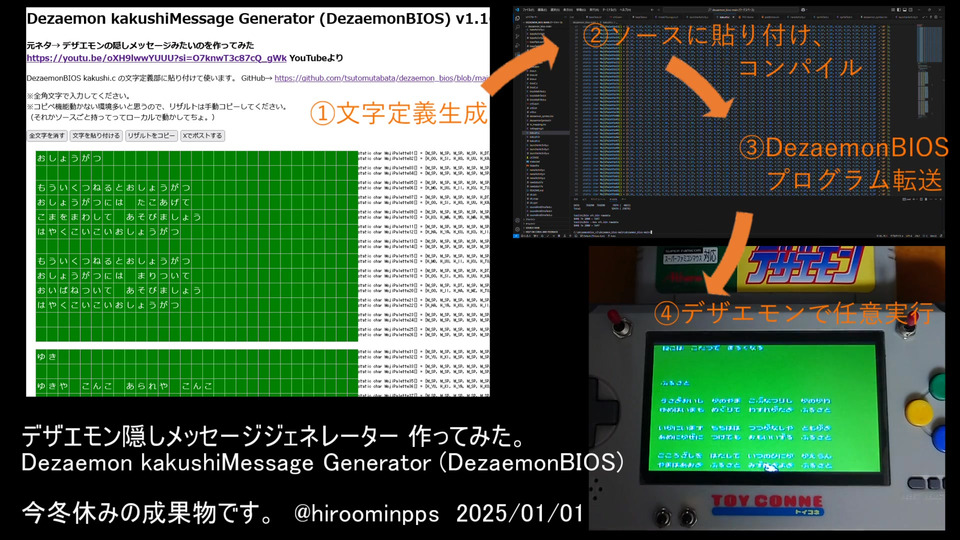The image size is (960, 540).
Task: Select grid row おいばねついて あそびましょう
Action: point(197,290)
